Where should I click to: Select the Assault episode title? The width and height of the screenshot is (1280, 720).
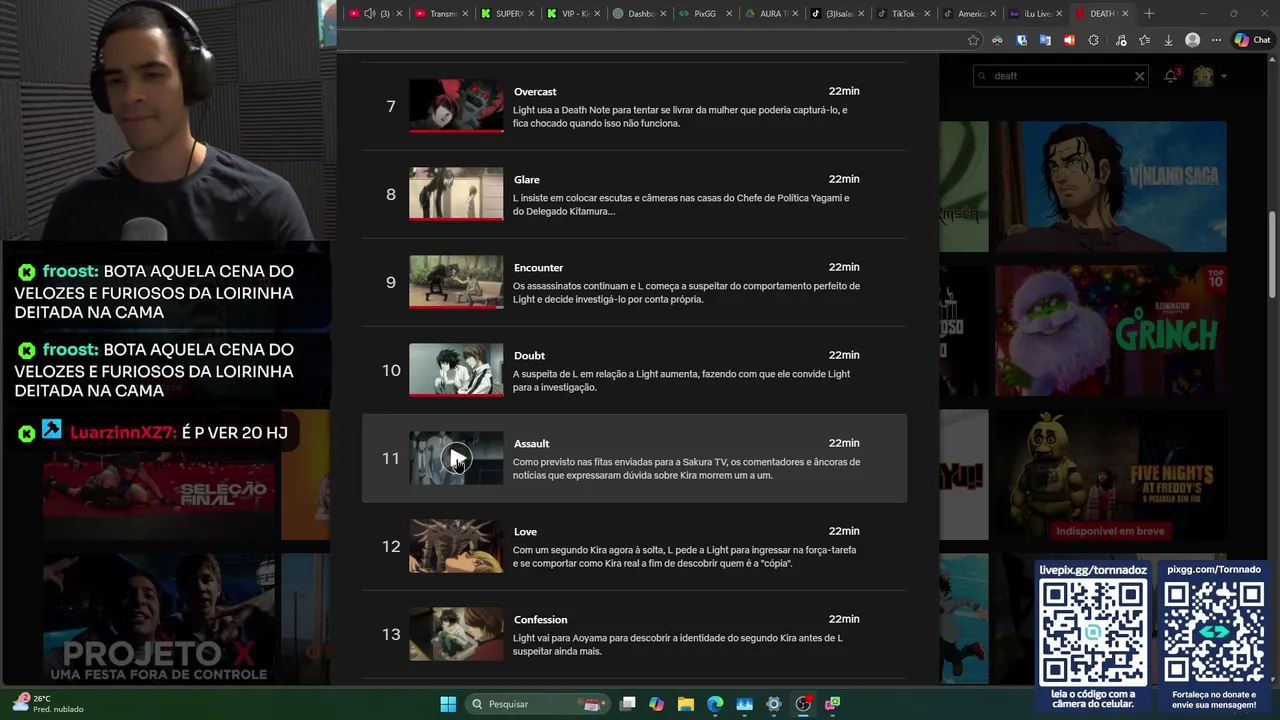[531, 444]
